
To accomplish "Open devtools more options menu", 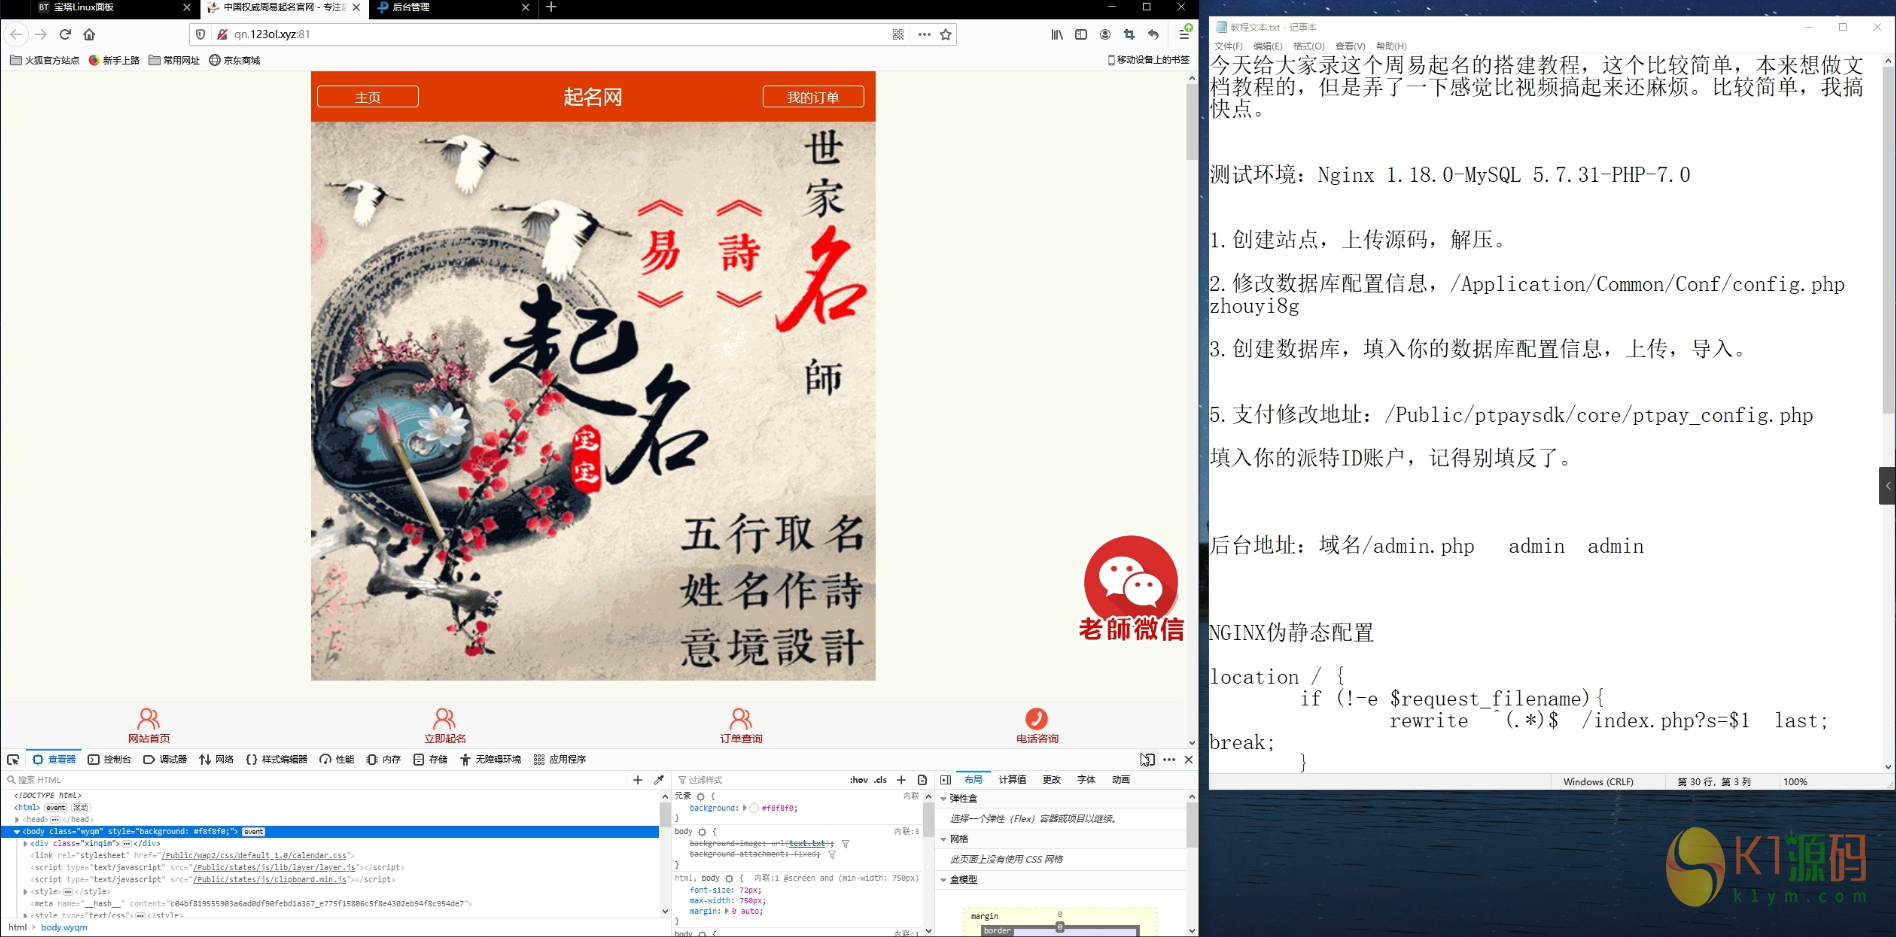I will (1169, 759).
